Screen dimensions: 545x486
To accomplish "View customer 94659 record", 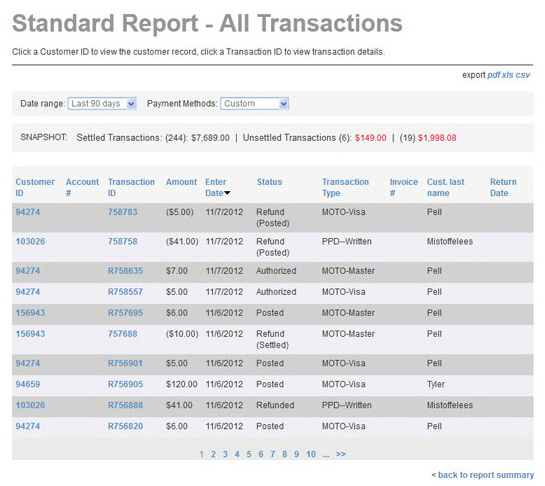I will pyautogui.click(x=27, y=384).
